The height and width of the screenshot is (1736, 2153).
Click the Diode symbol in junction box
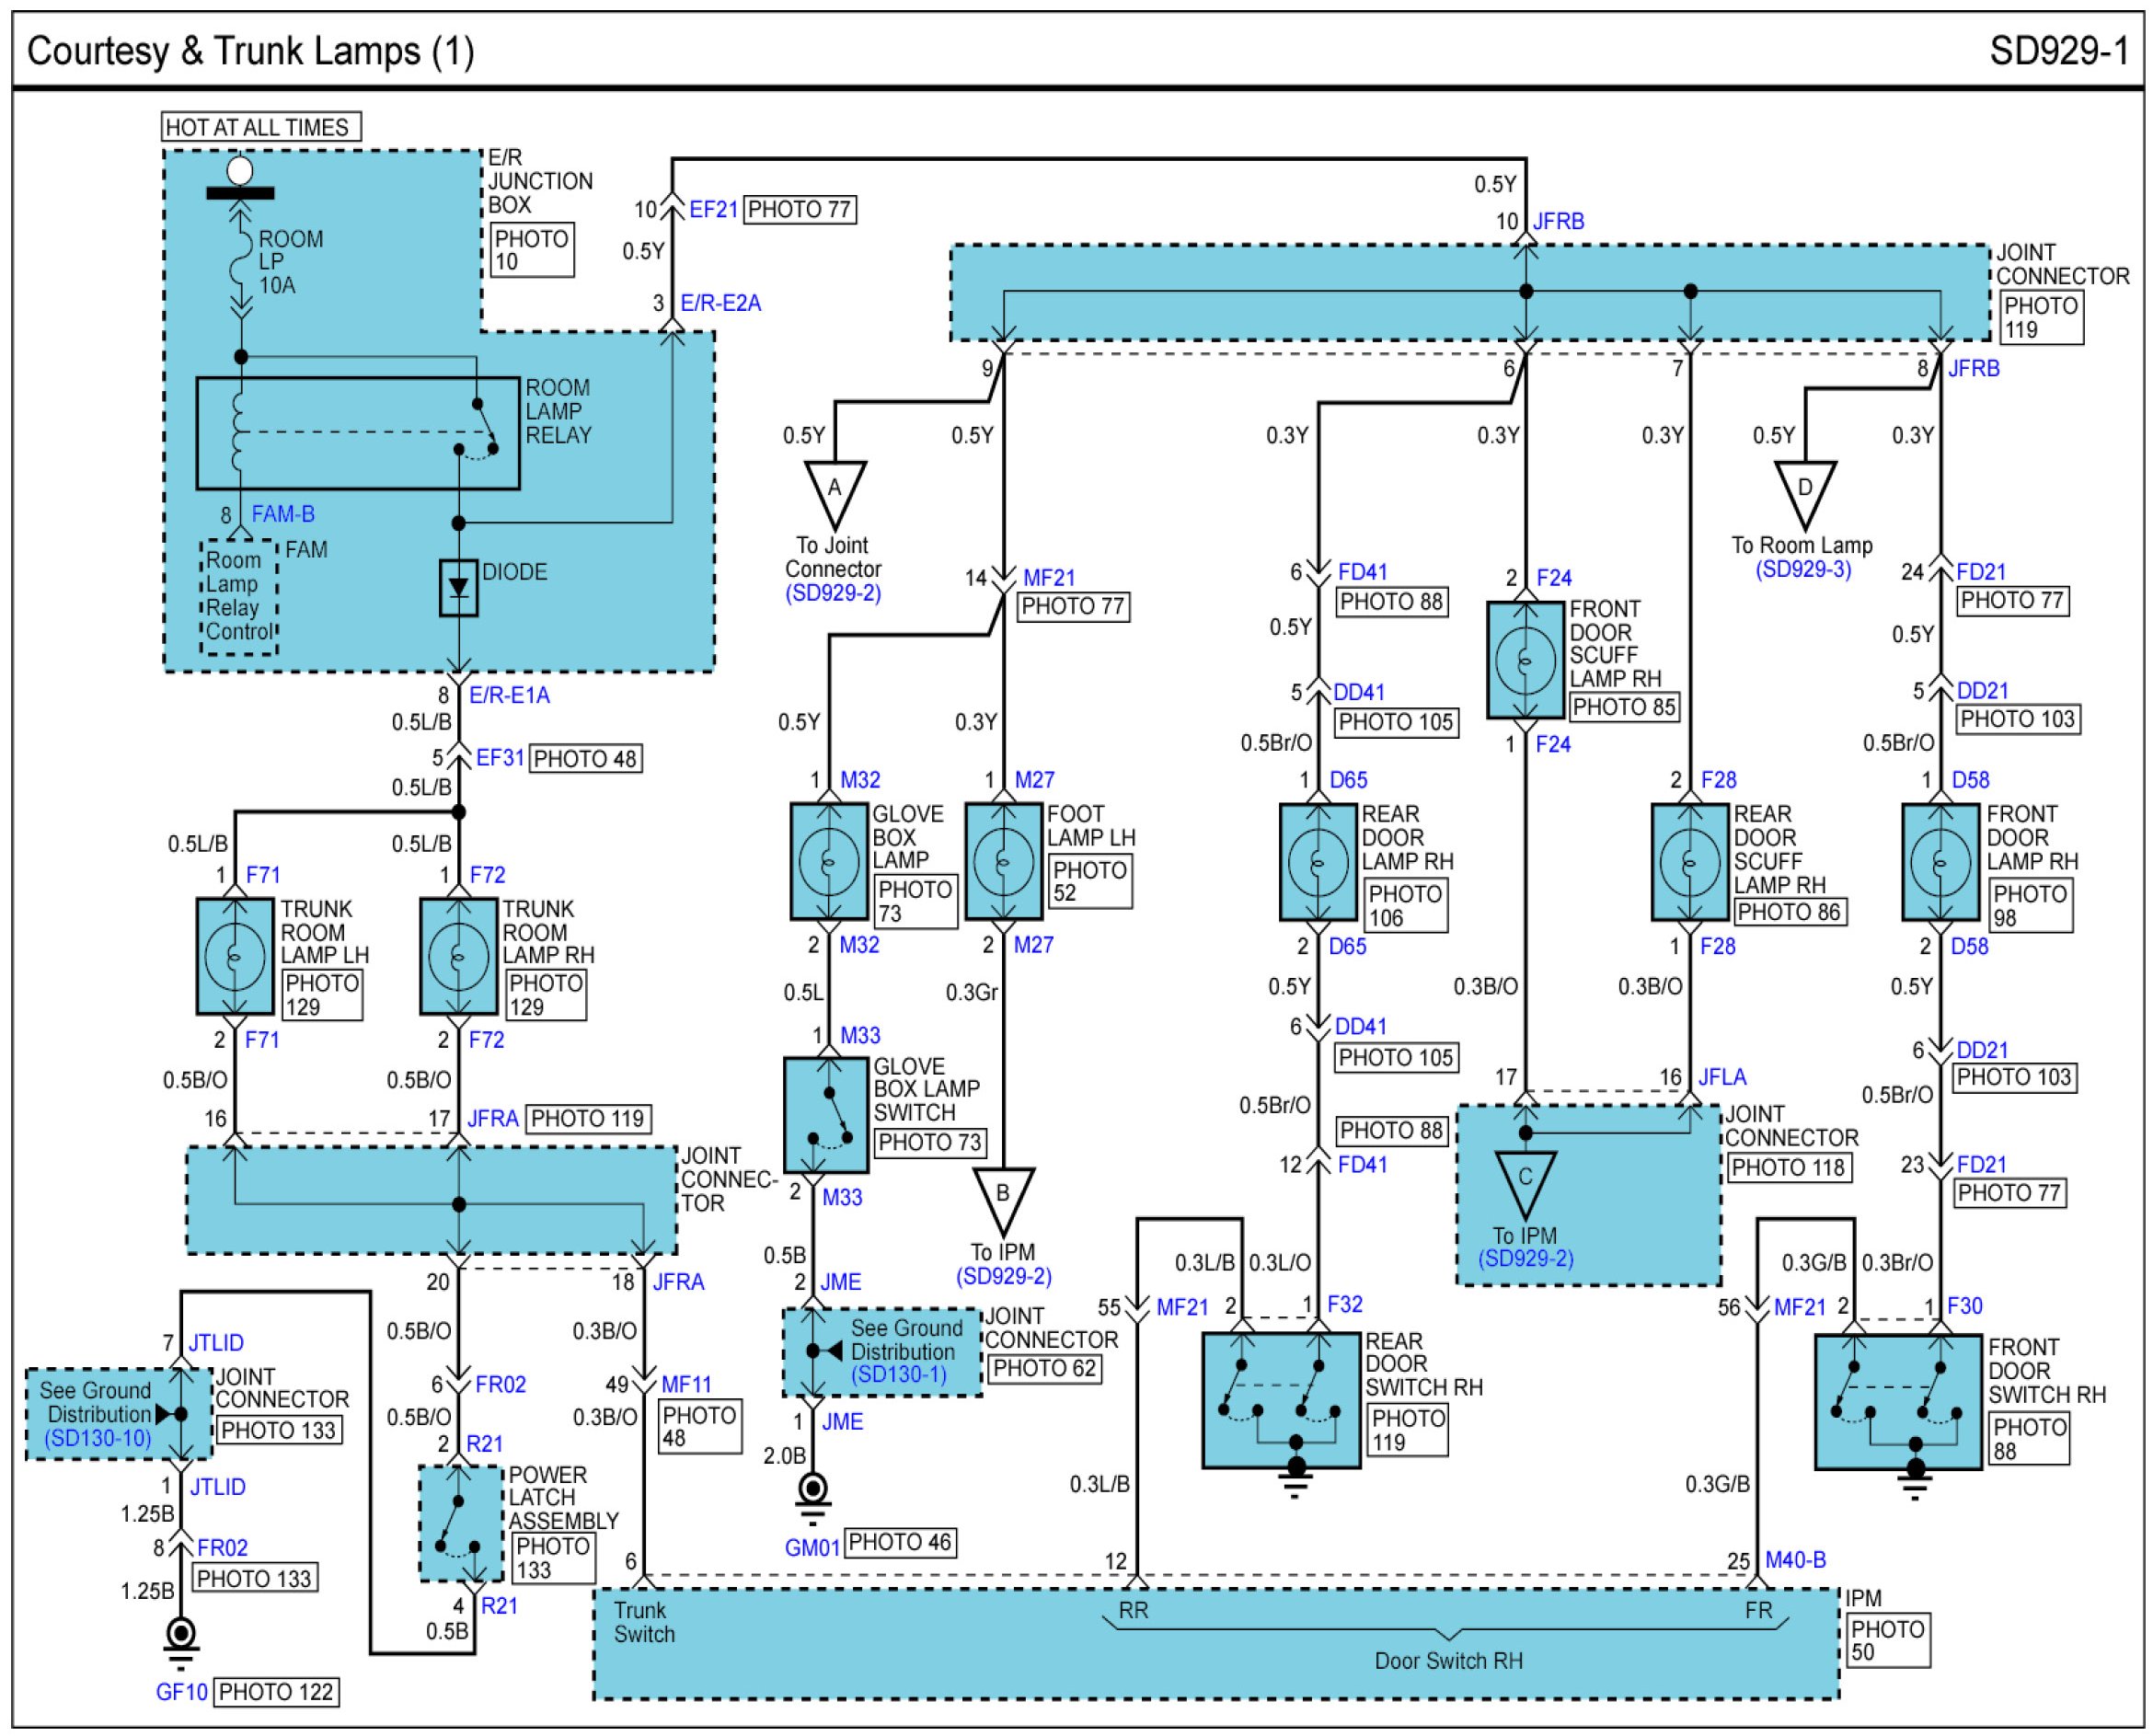tap(458, 588)
